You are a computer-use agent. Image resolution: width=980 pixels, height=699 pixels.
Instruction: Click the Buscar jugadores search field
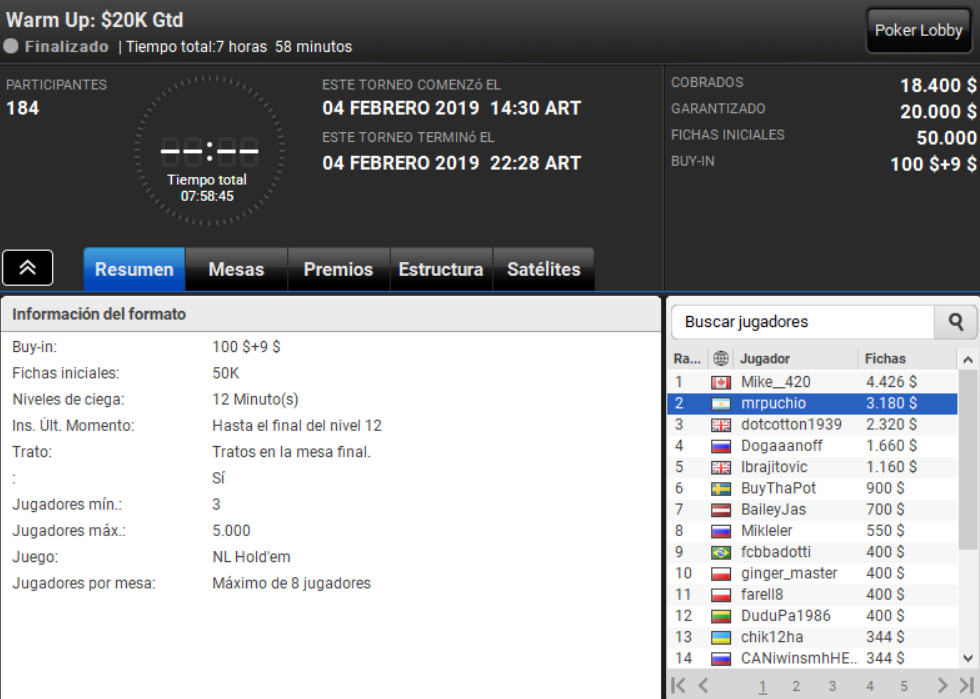pos(802,321)
